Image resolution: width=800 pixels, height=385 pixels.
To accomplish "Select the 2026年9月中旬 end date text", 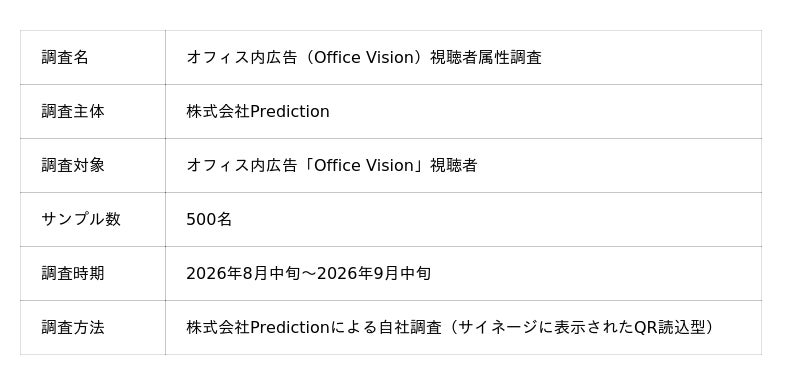I will point(374,274).
